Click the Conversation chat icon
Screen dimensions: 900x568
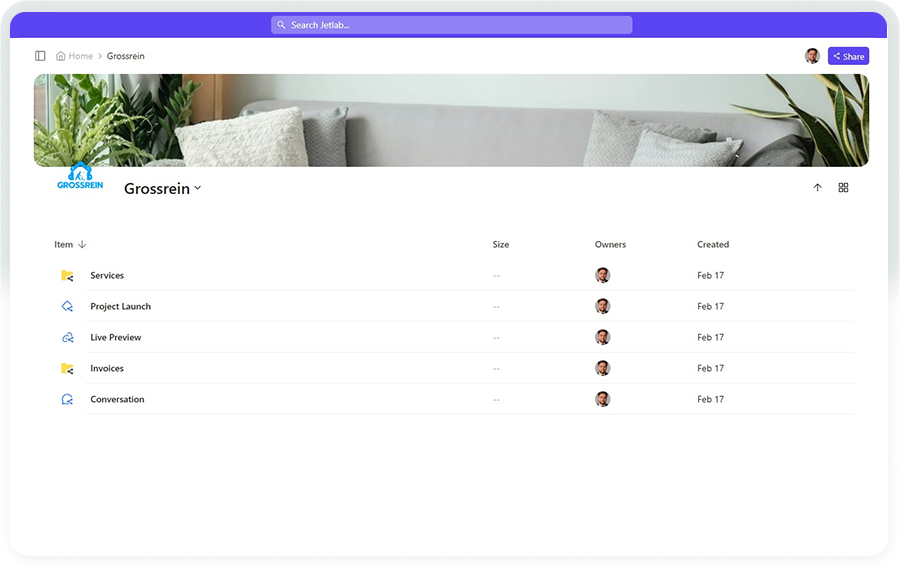click(x=67, y=399)
